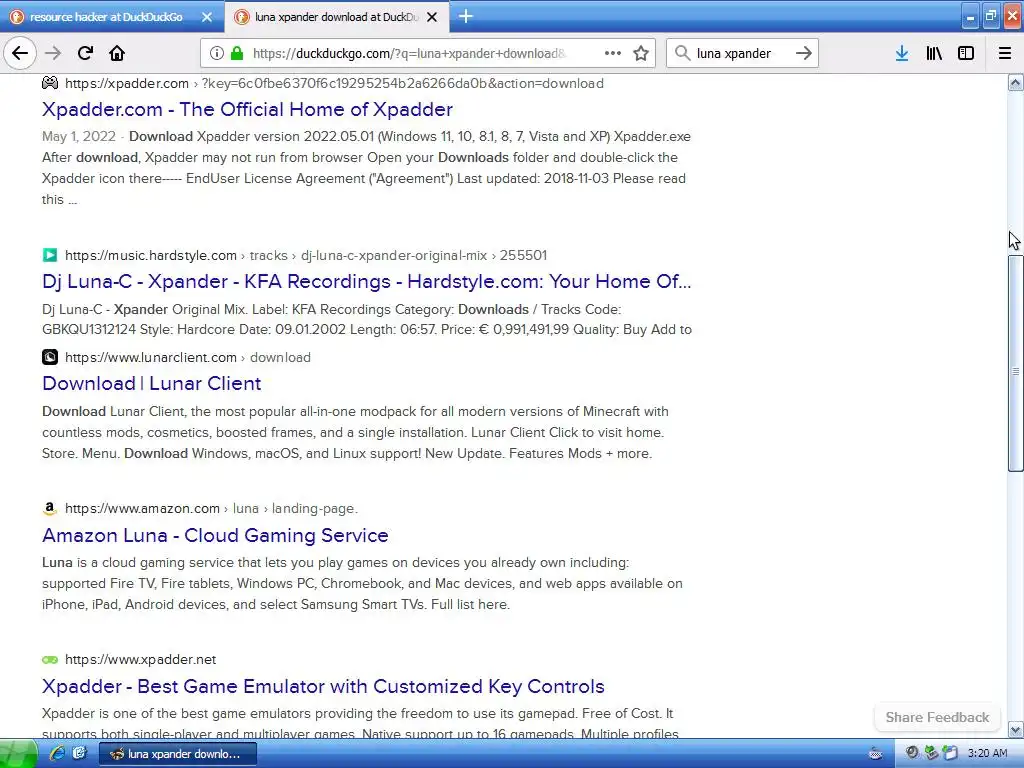The image size is (1024, 768).
Task: Click the https://www.amazon.com URL text
Action: pyautogui.click(x=142, y=508)
